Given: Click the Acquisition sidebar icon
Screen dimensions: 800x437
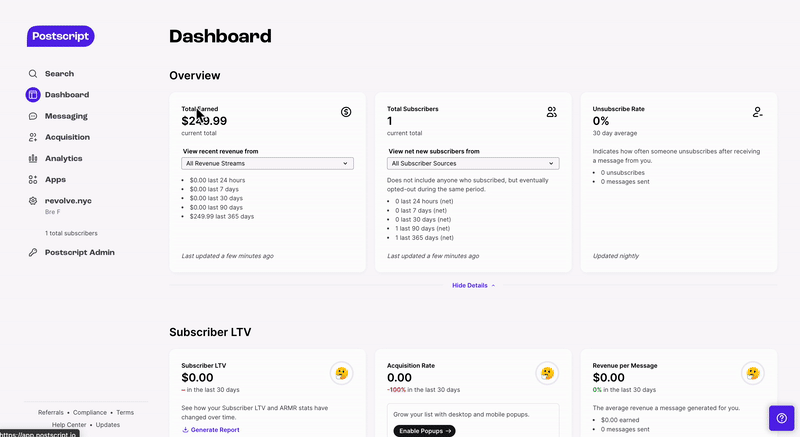Looking at the screenshot, I should [x=33, y=137].
